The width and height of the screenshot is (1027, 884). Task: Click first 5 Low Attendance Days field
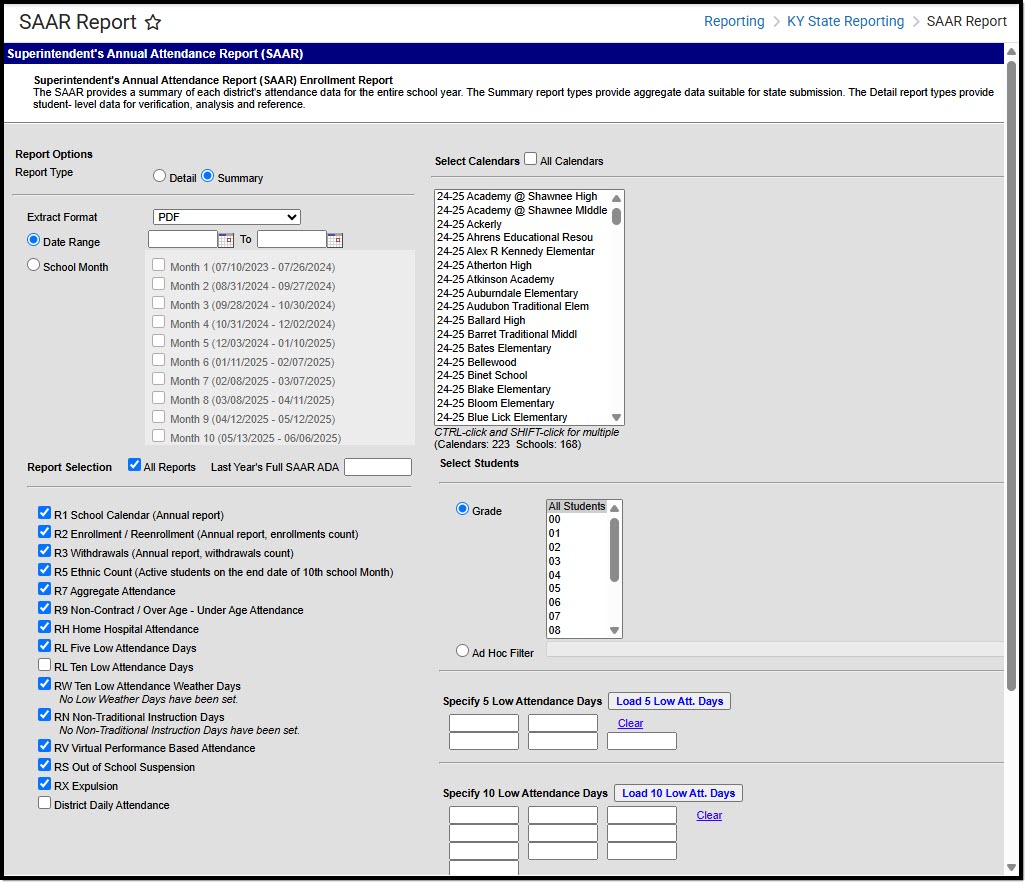point(484,724)
